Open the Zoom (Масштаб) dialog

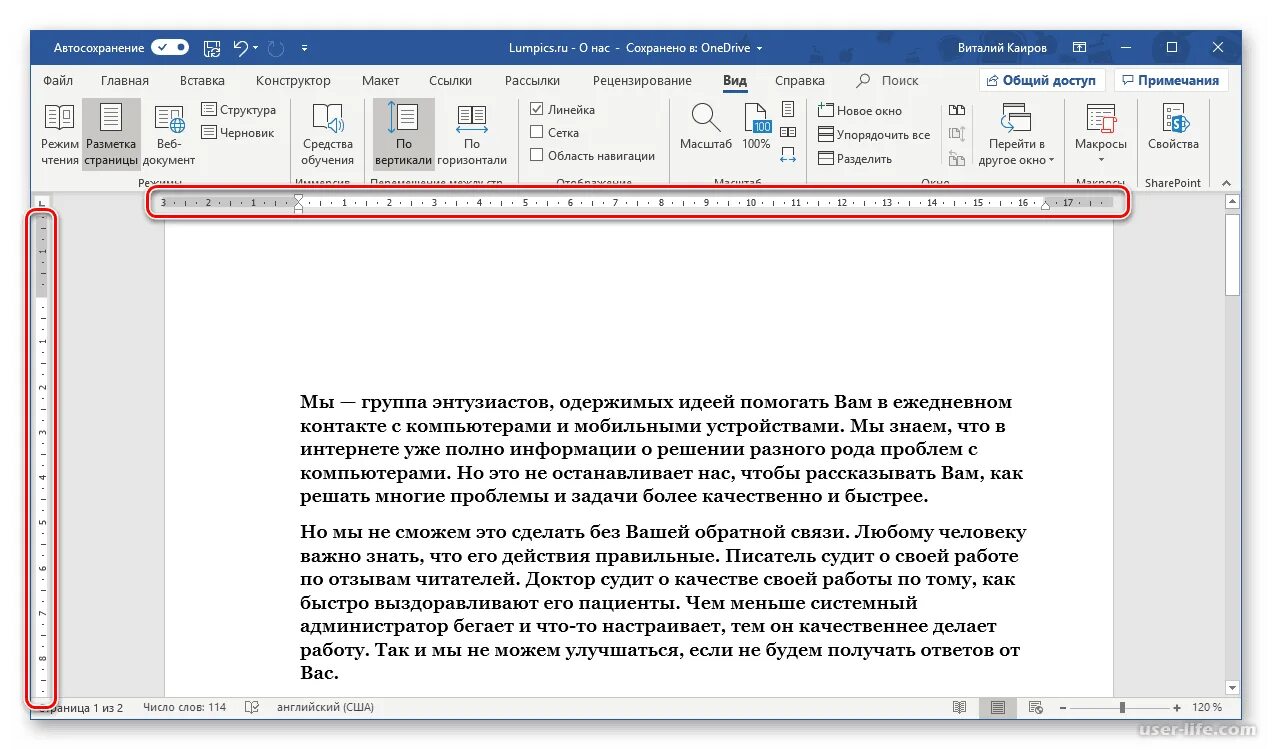pyautogui.click(x=706, y=127)
